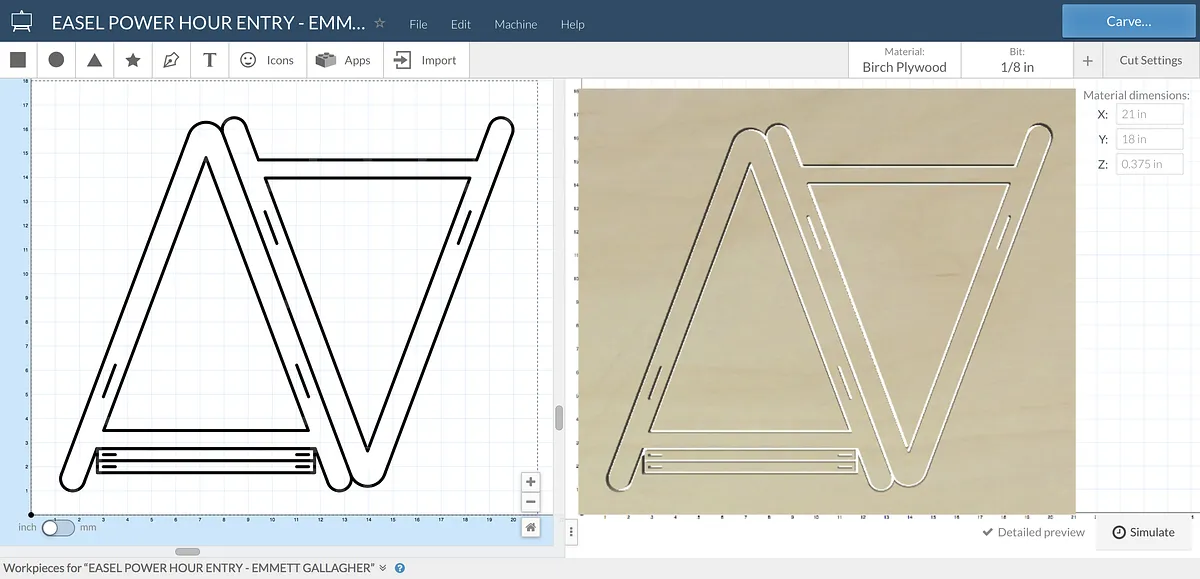The height and width of the screenshot is (579, 1200).
Task: Open the File menu
Action: [x=418, y=24]
